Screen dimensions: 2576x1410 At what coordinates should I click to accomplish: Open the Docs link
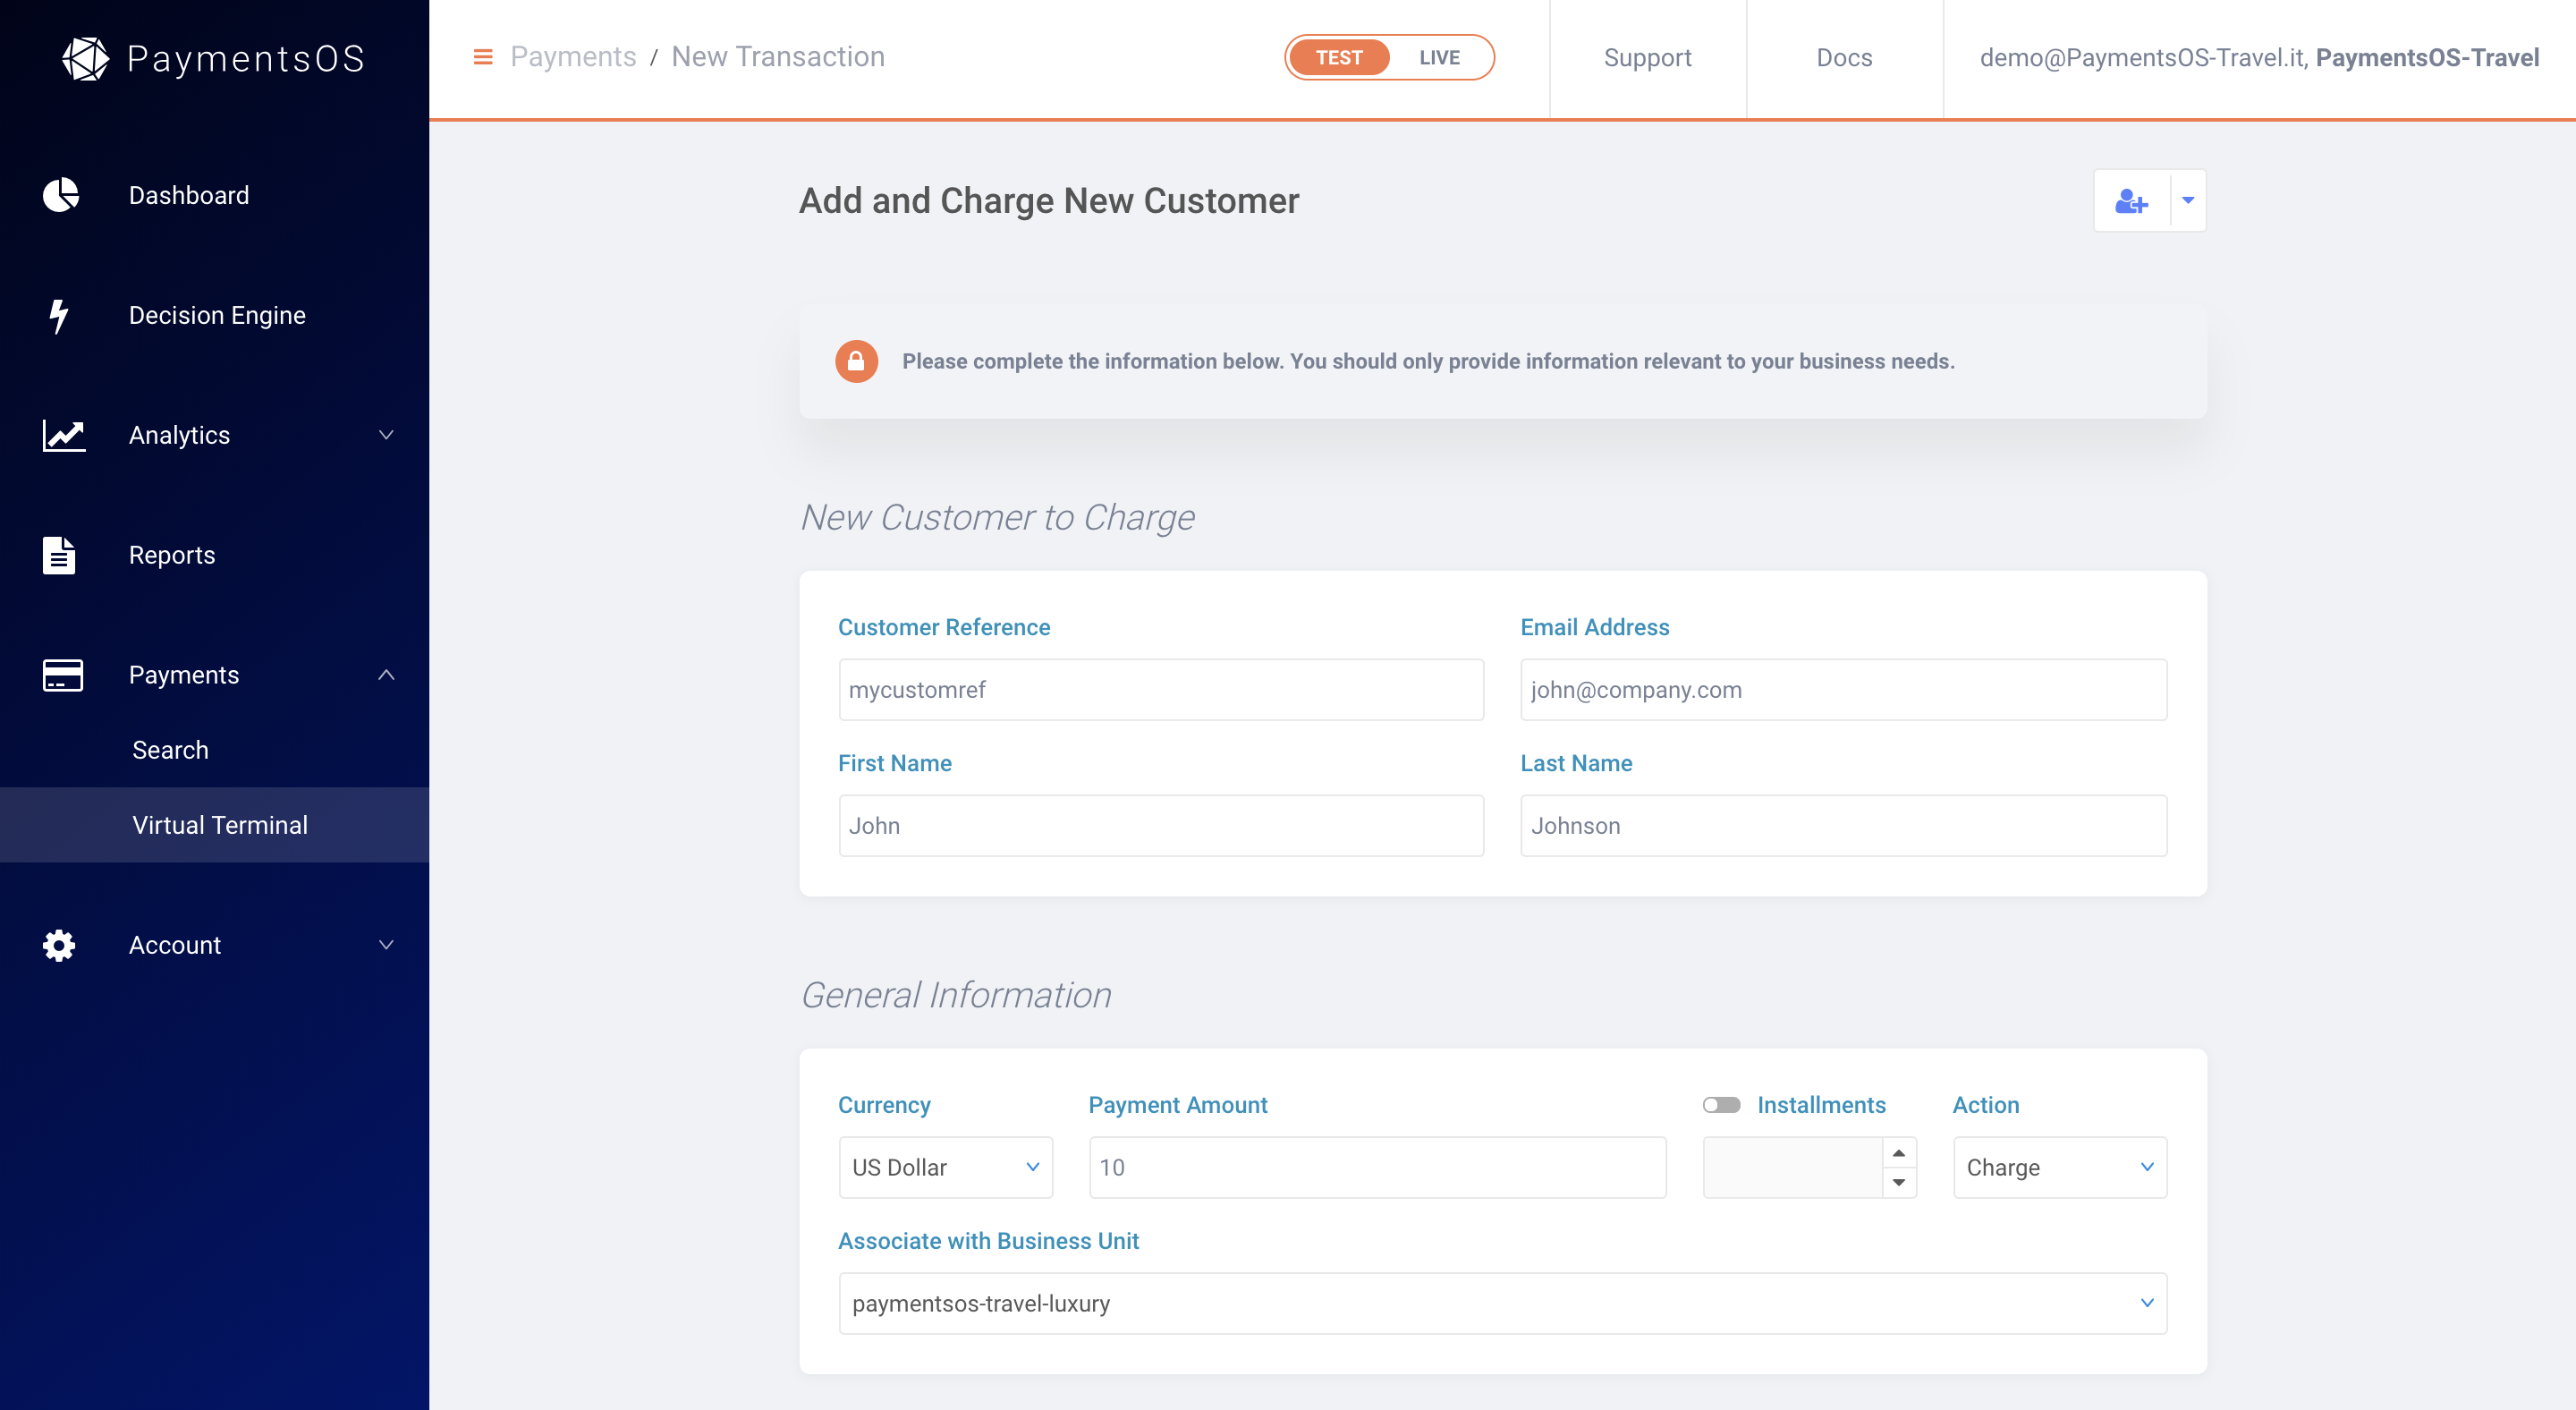[1844, 58]
